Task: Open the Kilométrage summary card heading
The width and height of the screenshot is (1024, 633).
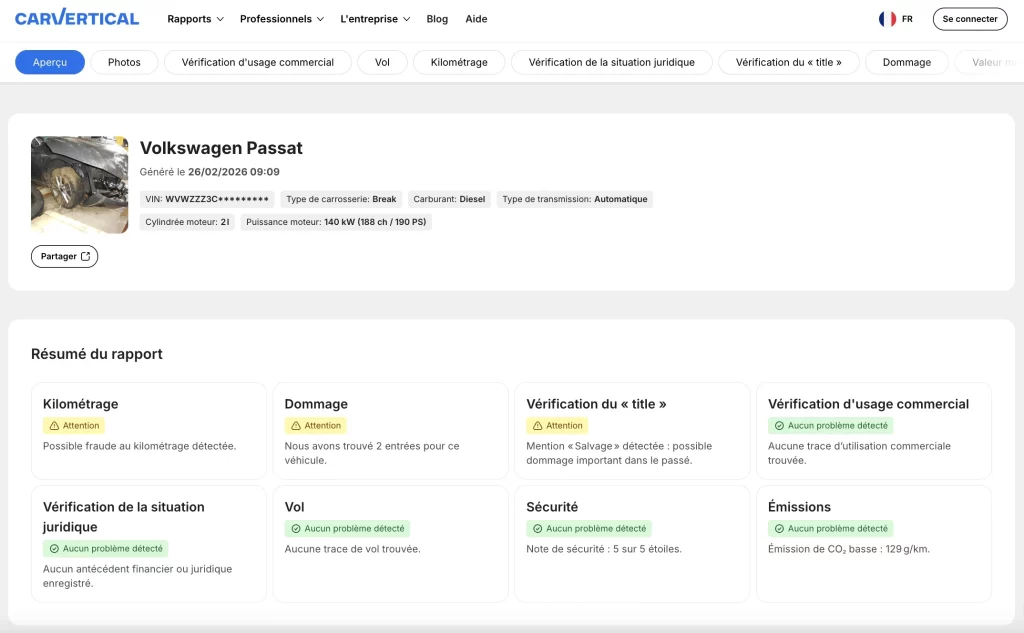Action: (80, 404)
